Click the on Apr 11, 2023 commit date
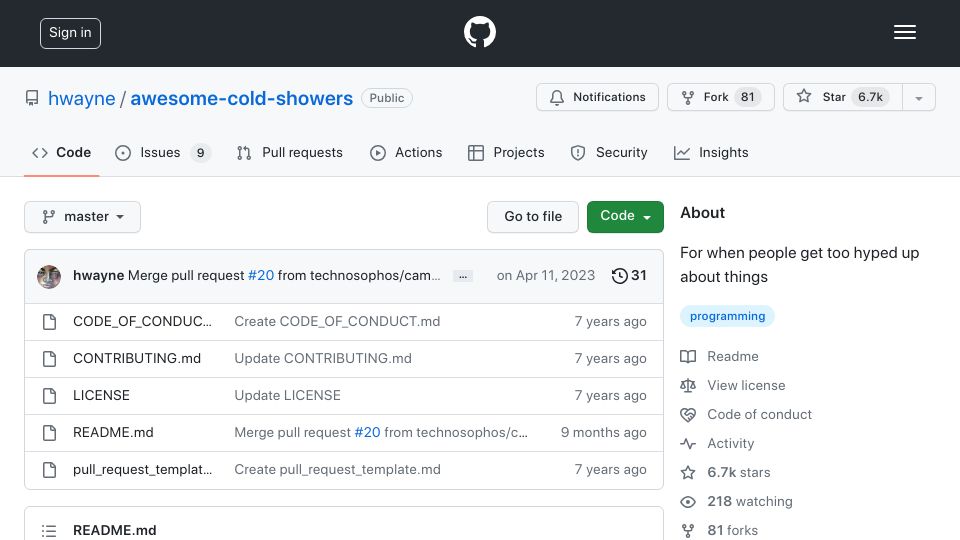 pos(546,276)
